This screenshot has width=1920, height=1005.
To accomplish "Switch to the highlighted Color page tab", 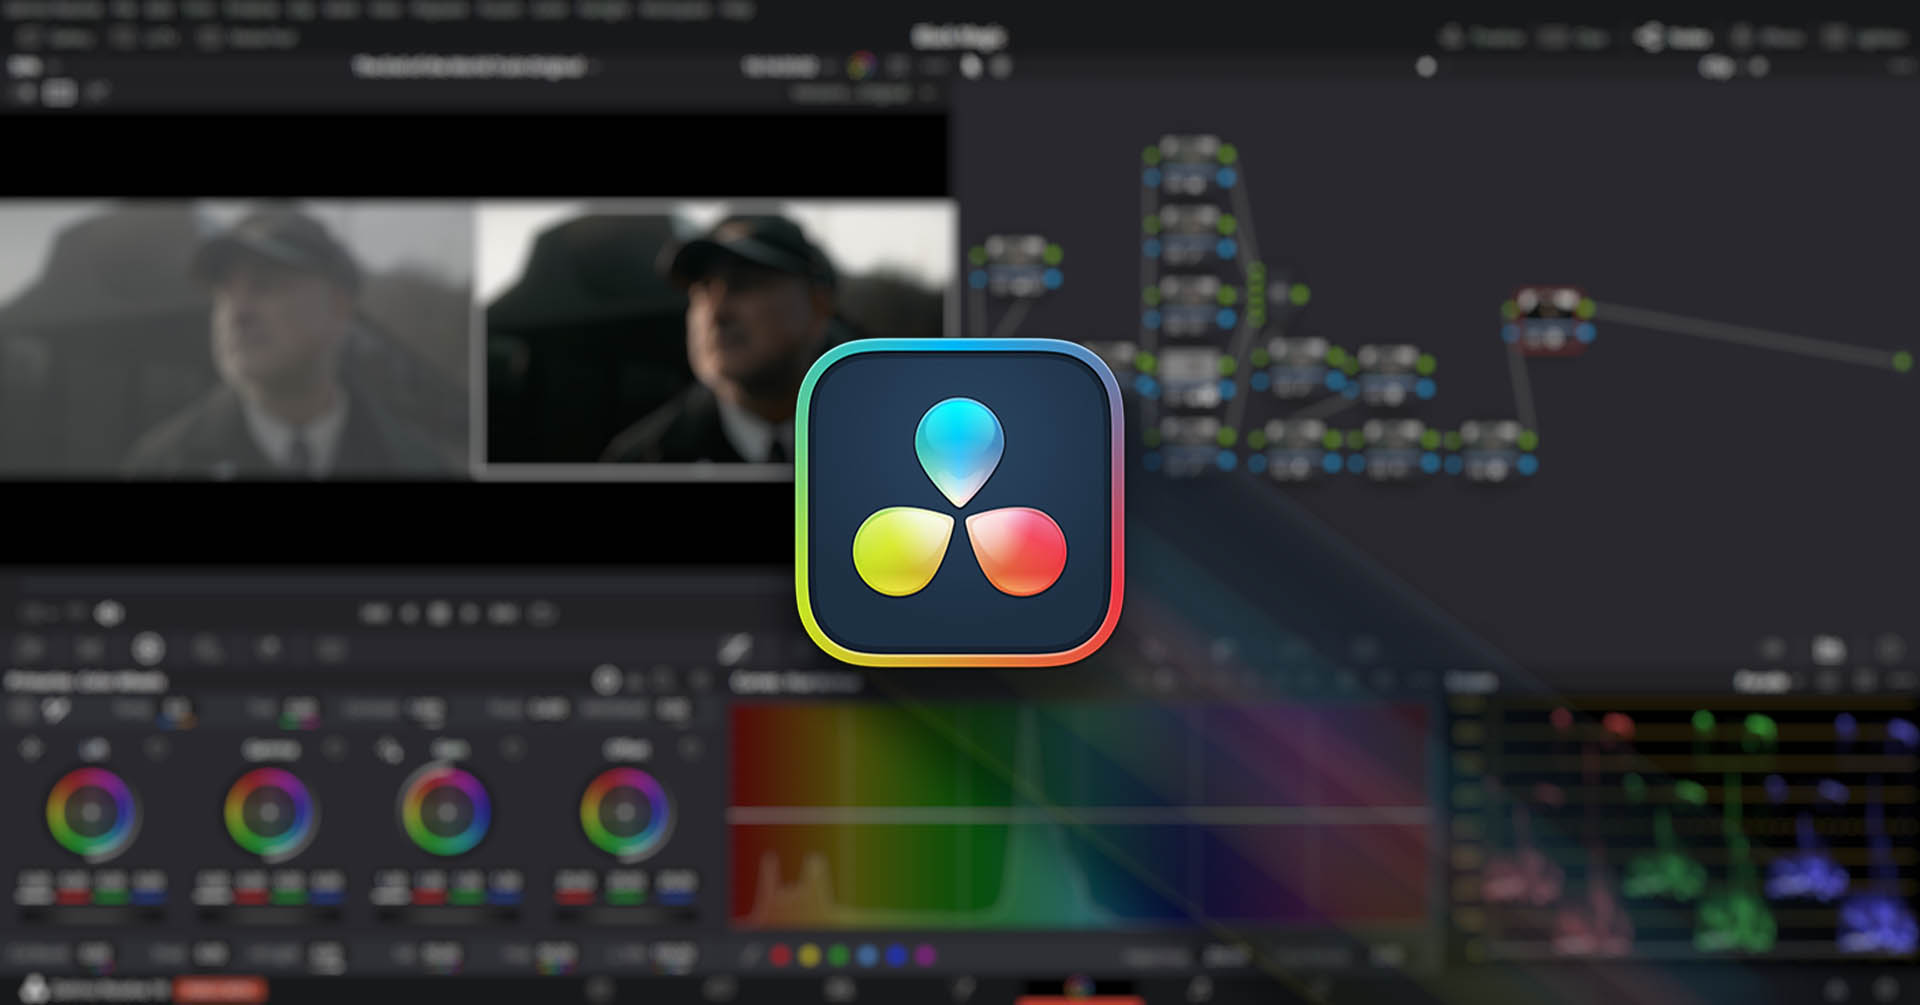I will 1078,988.
